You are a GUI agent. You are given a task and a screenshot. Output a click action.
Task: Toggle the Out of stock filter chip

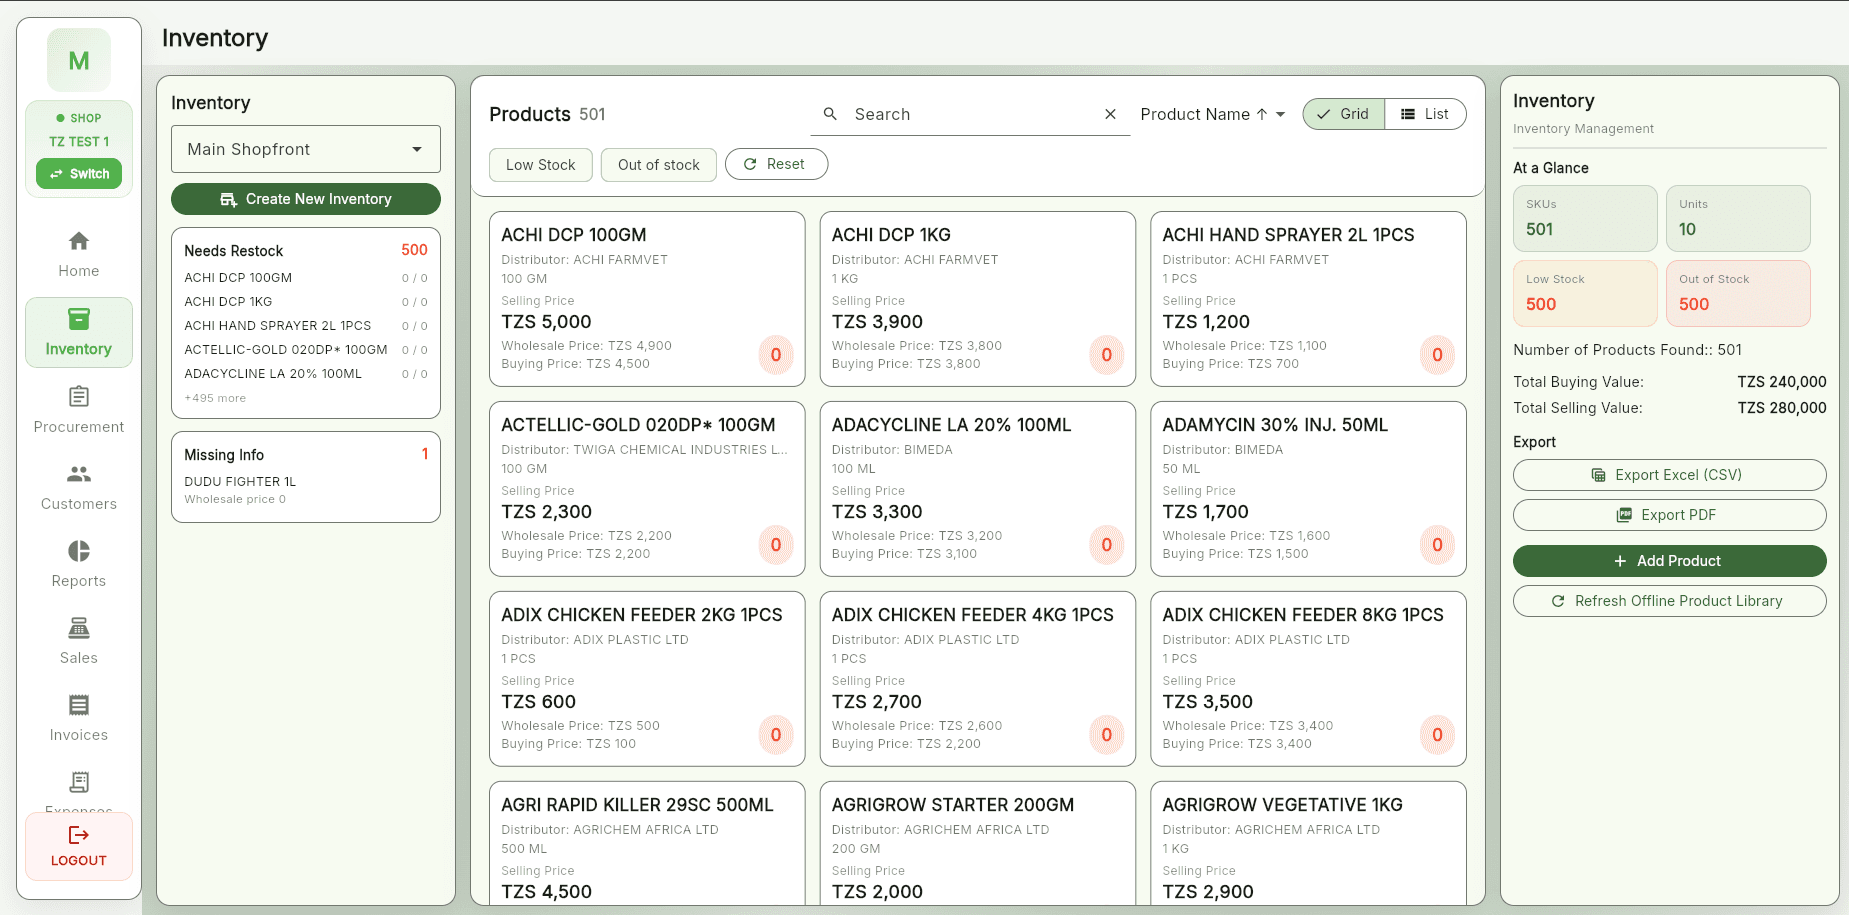(x=659, y=165)
